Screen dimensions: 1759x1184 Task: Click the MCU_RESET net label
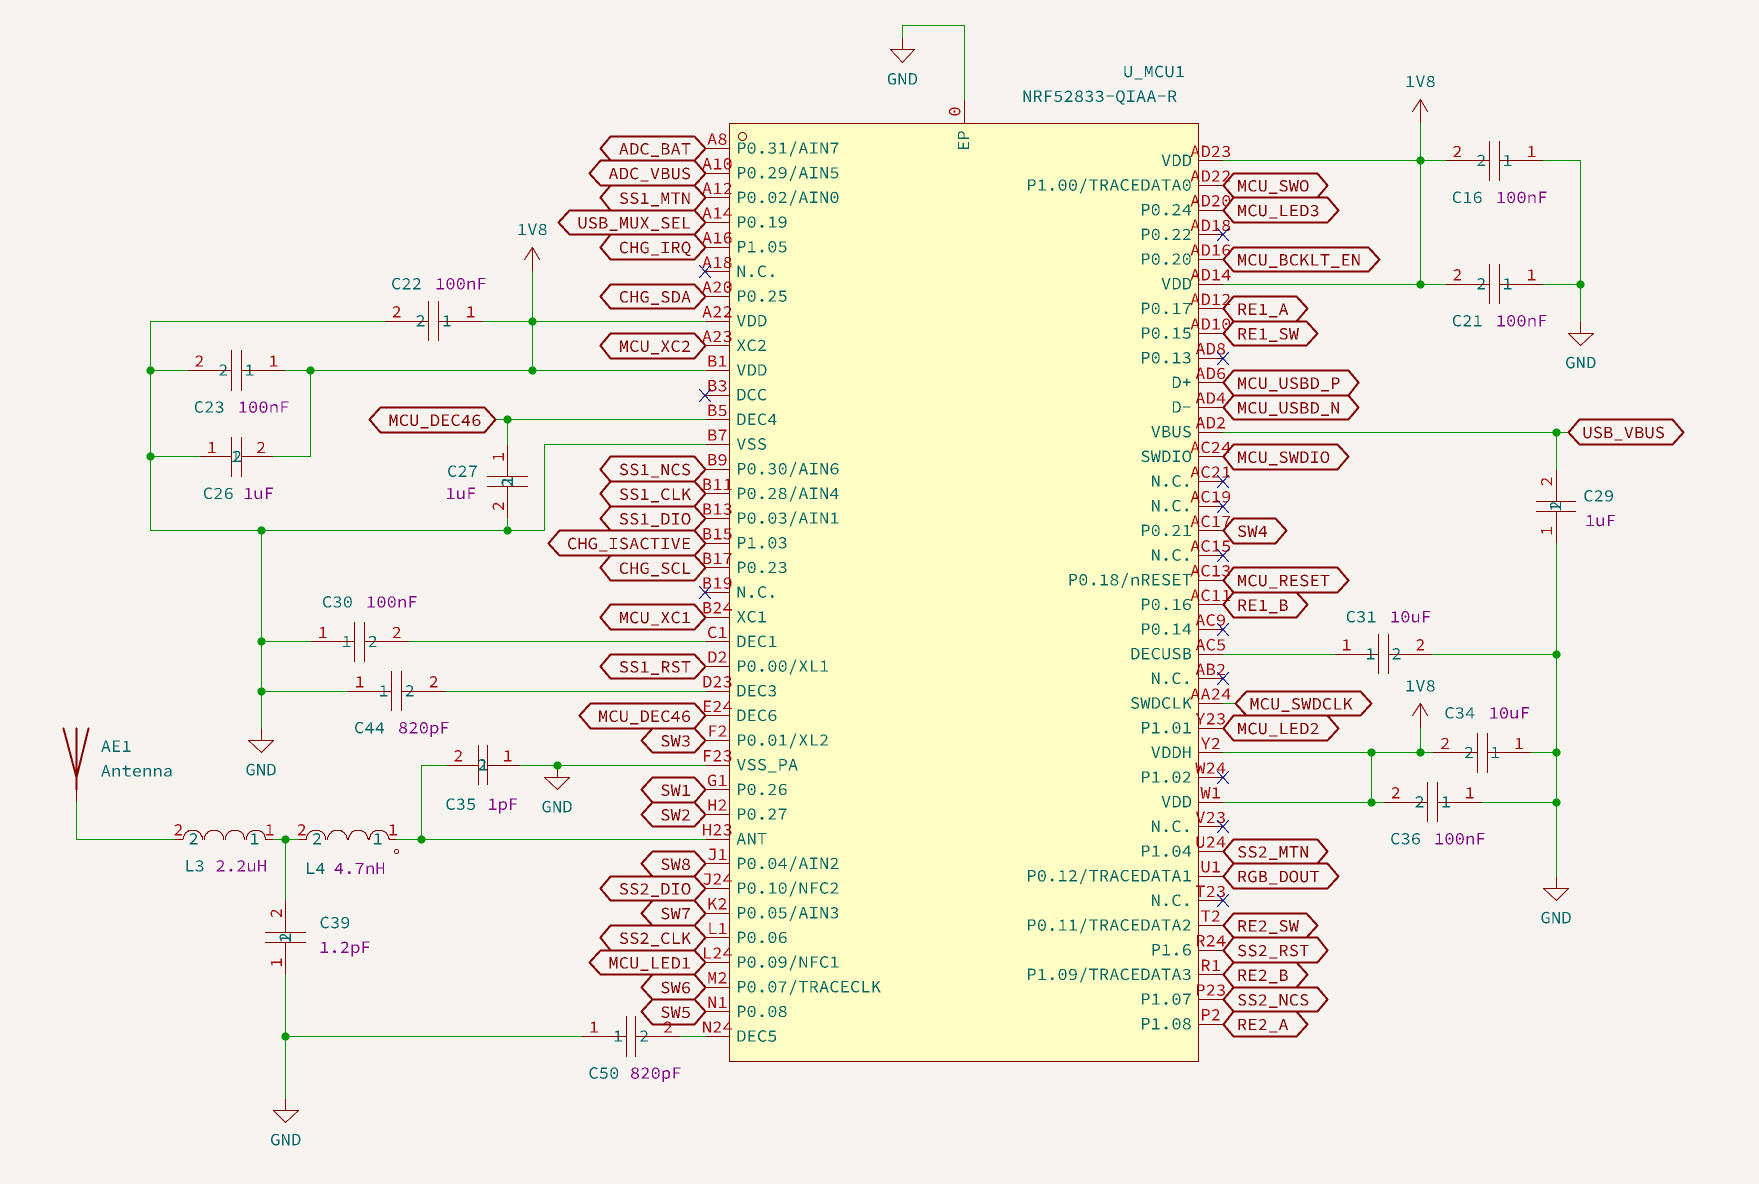point(1286,580)
